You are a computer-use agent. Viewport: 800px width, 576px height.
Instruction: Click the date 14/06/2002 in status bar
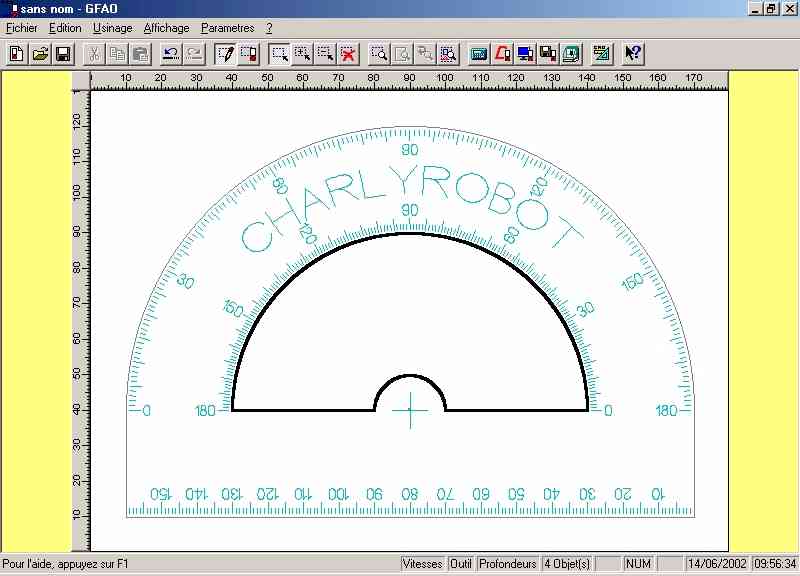tap(717, 564)
